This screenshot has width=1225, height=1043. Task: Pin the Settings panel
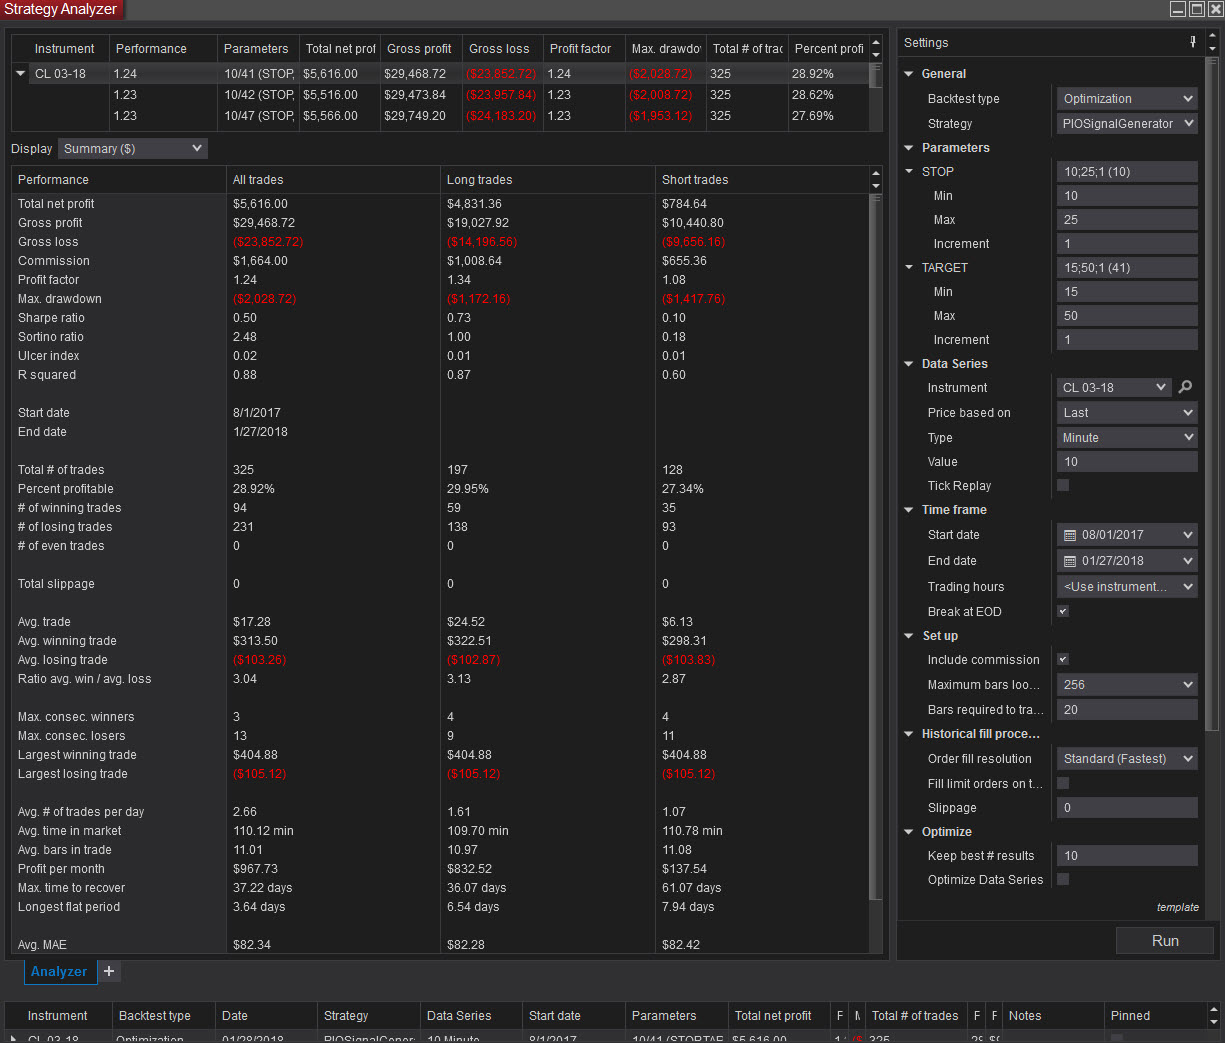pos(1193,42)
